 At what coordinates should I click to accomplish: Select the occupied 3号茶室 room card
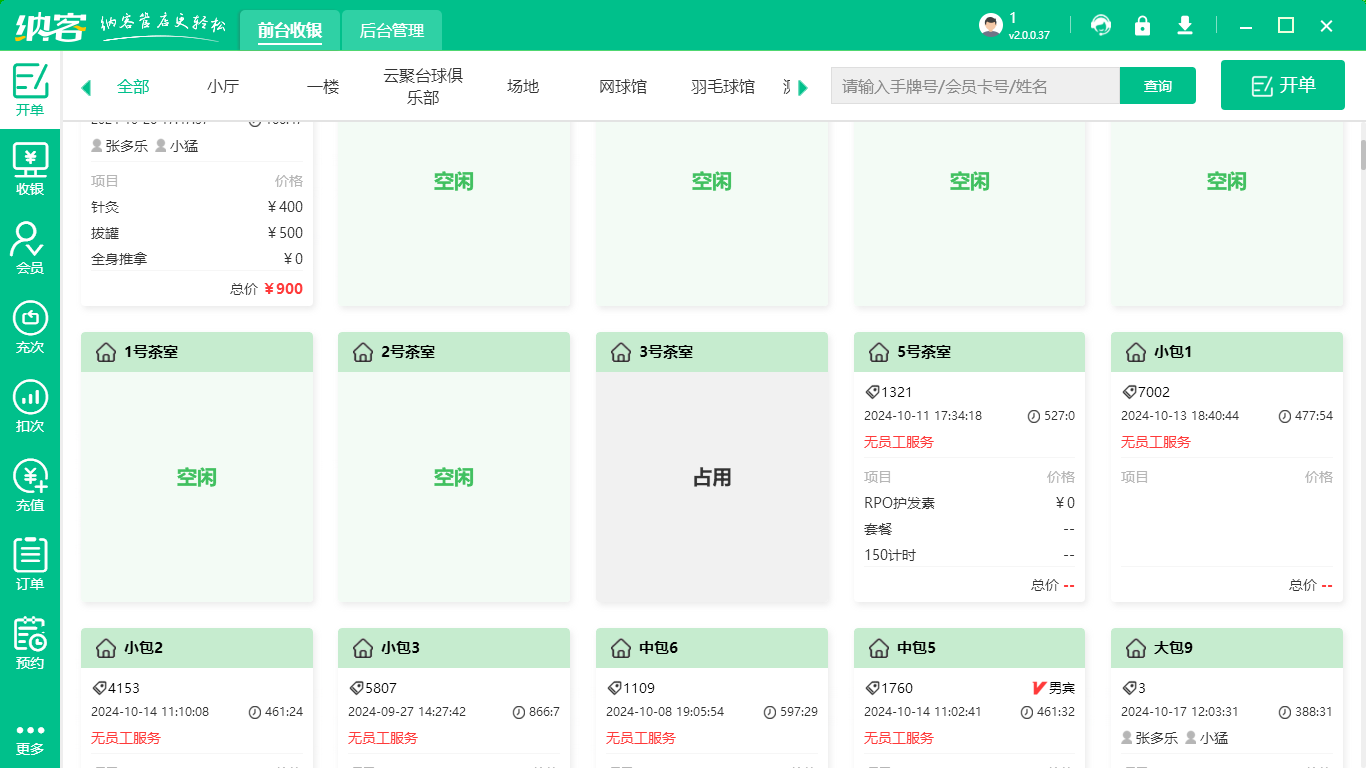[x=712, y=477]
